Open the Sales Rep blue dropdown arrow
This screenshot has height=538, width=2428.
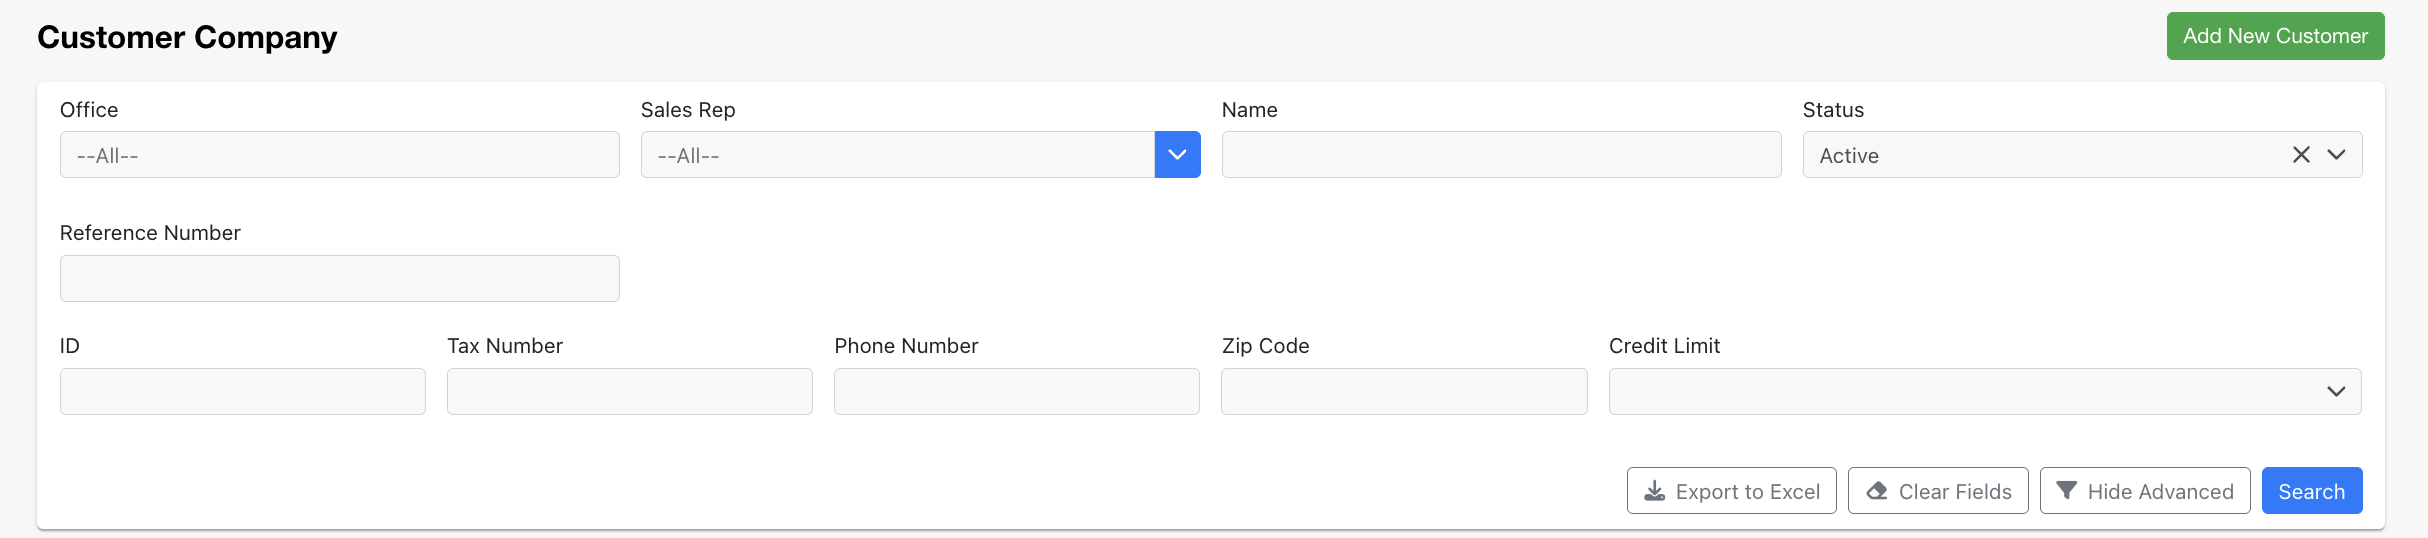[x=1177, y=155]
